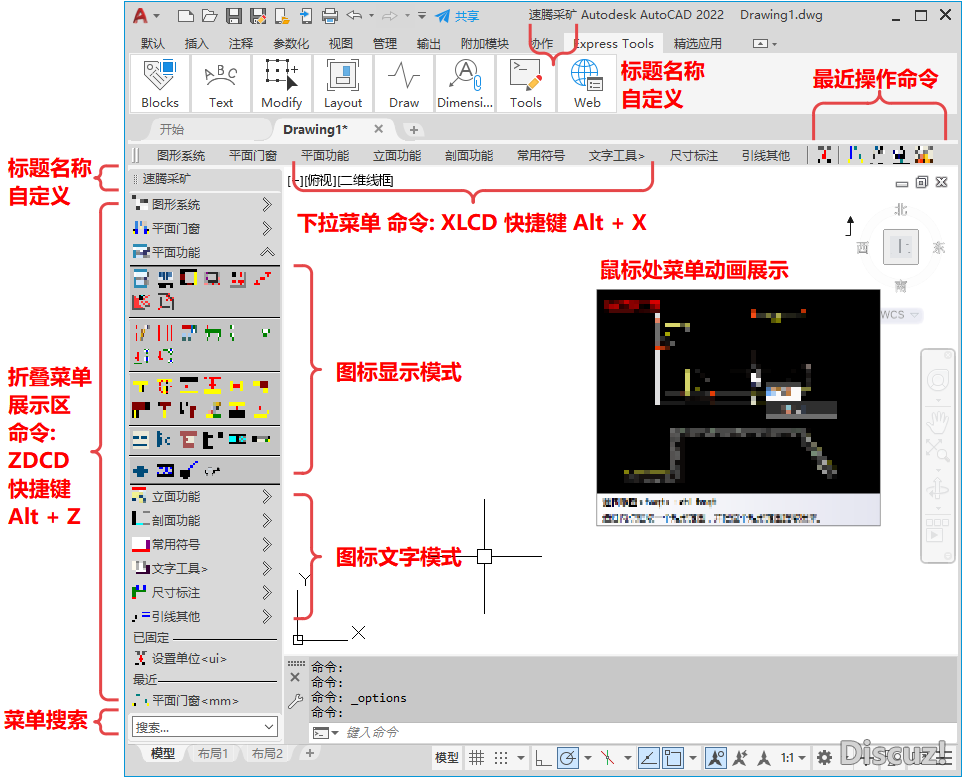Click the zoom extents navigation icon
The width and height of the screenshot is (963, 777).
pyautogui.click(x=937, y=450)
